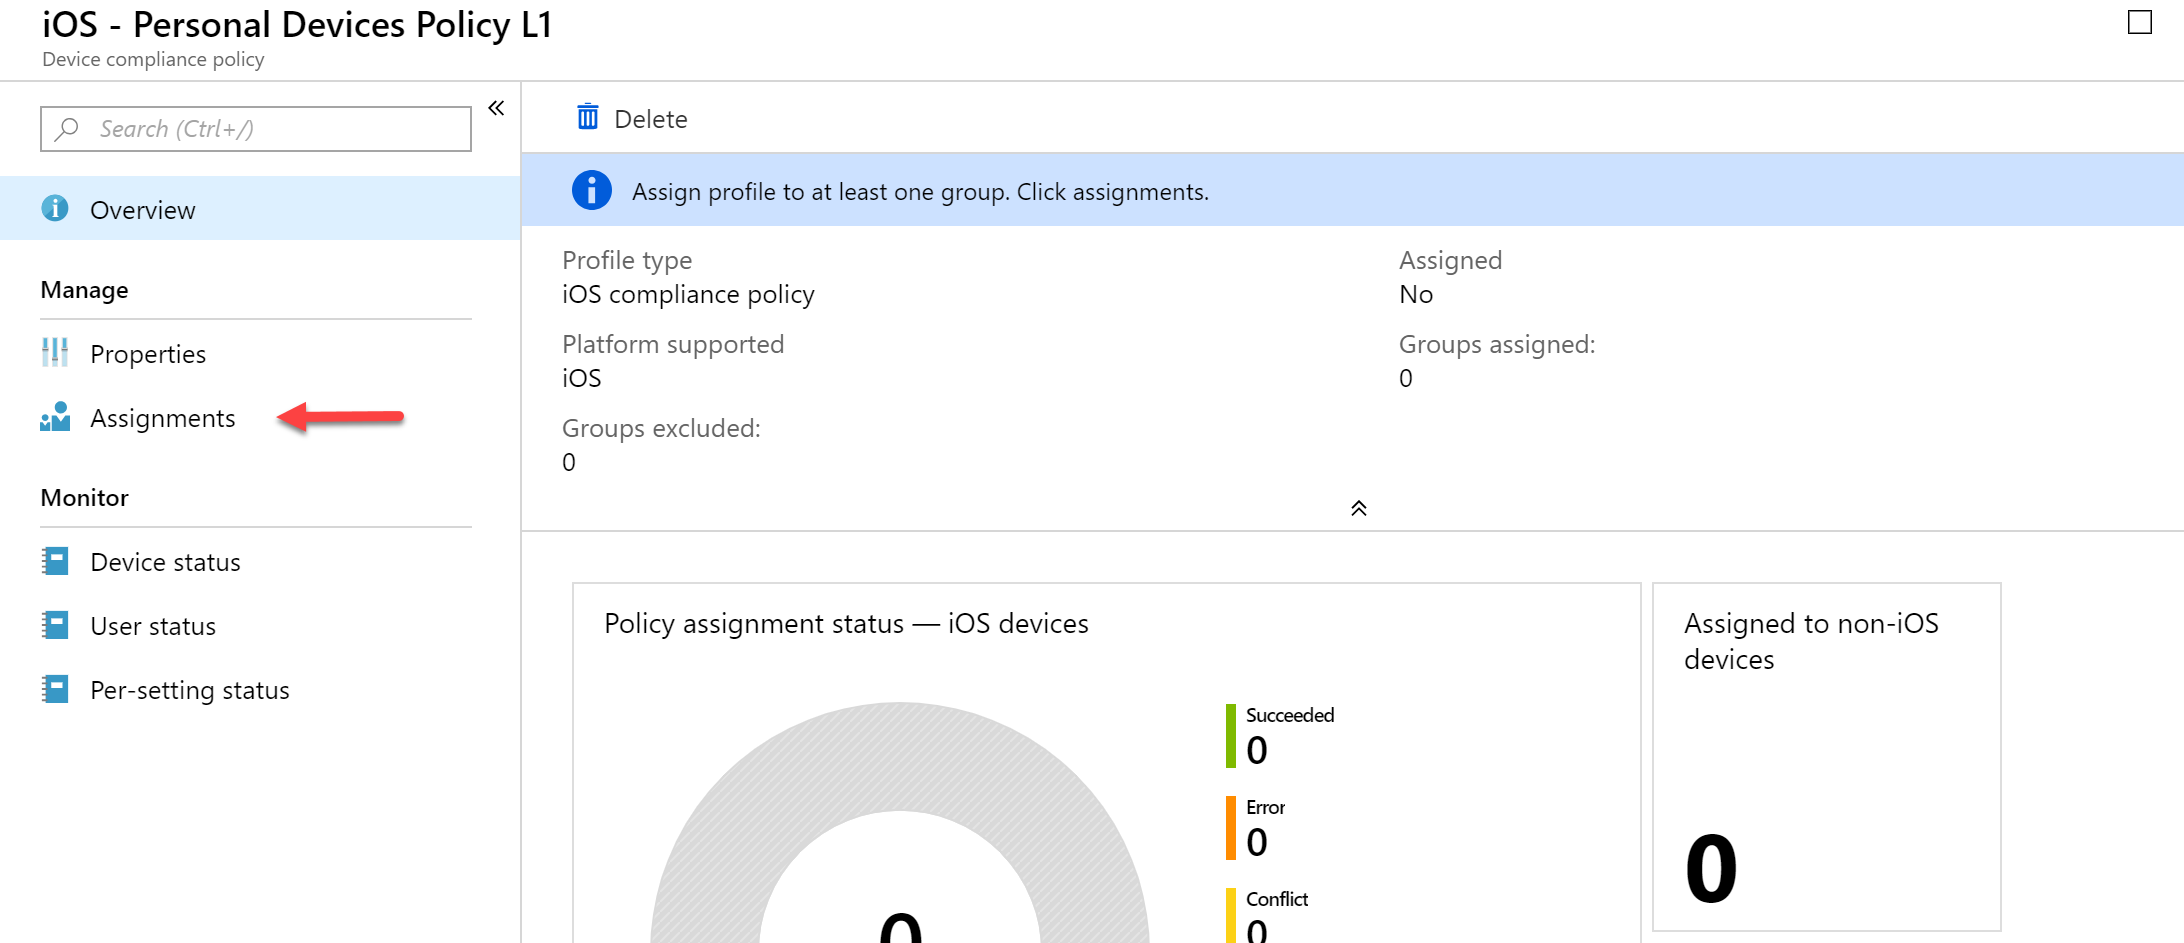Open the Assigned to non-iOS devices tile

coord(1827,757)
